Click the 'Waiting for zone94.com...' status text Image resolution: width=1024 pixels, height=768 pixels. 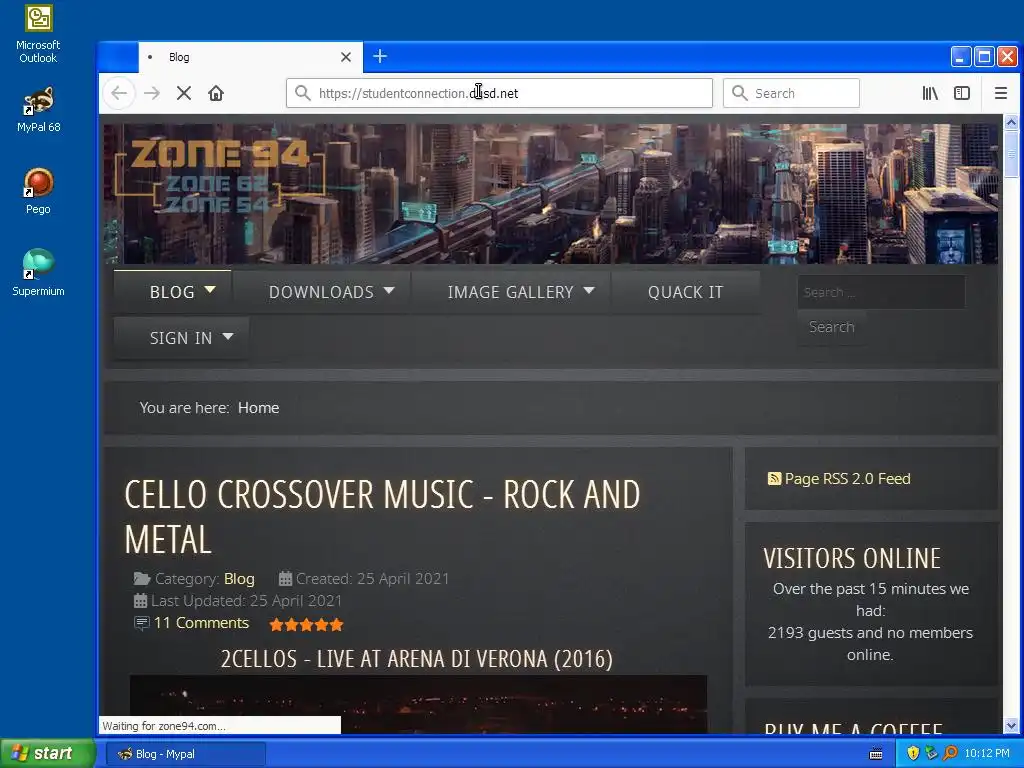pos(163,726)
